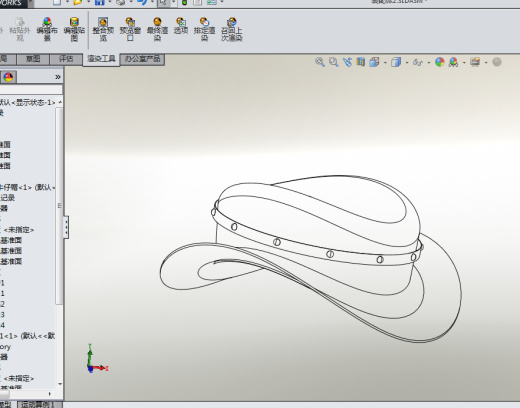Viewport: 520px width, 408px height.
Task: Click the Edit Appearance color ball icon
Action: coord(440,62)
